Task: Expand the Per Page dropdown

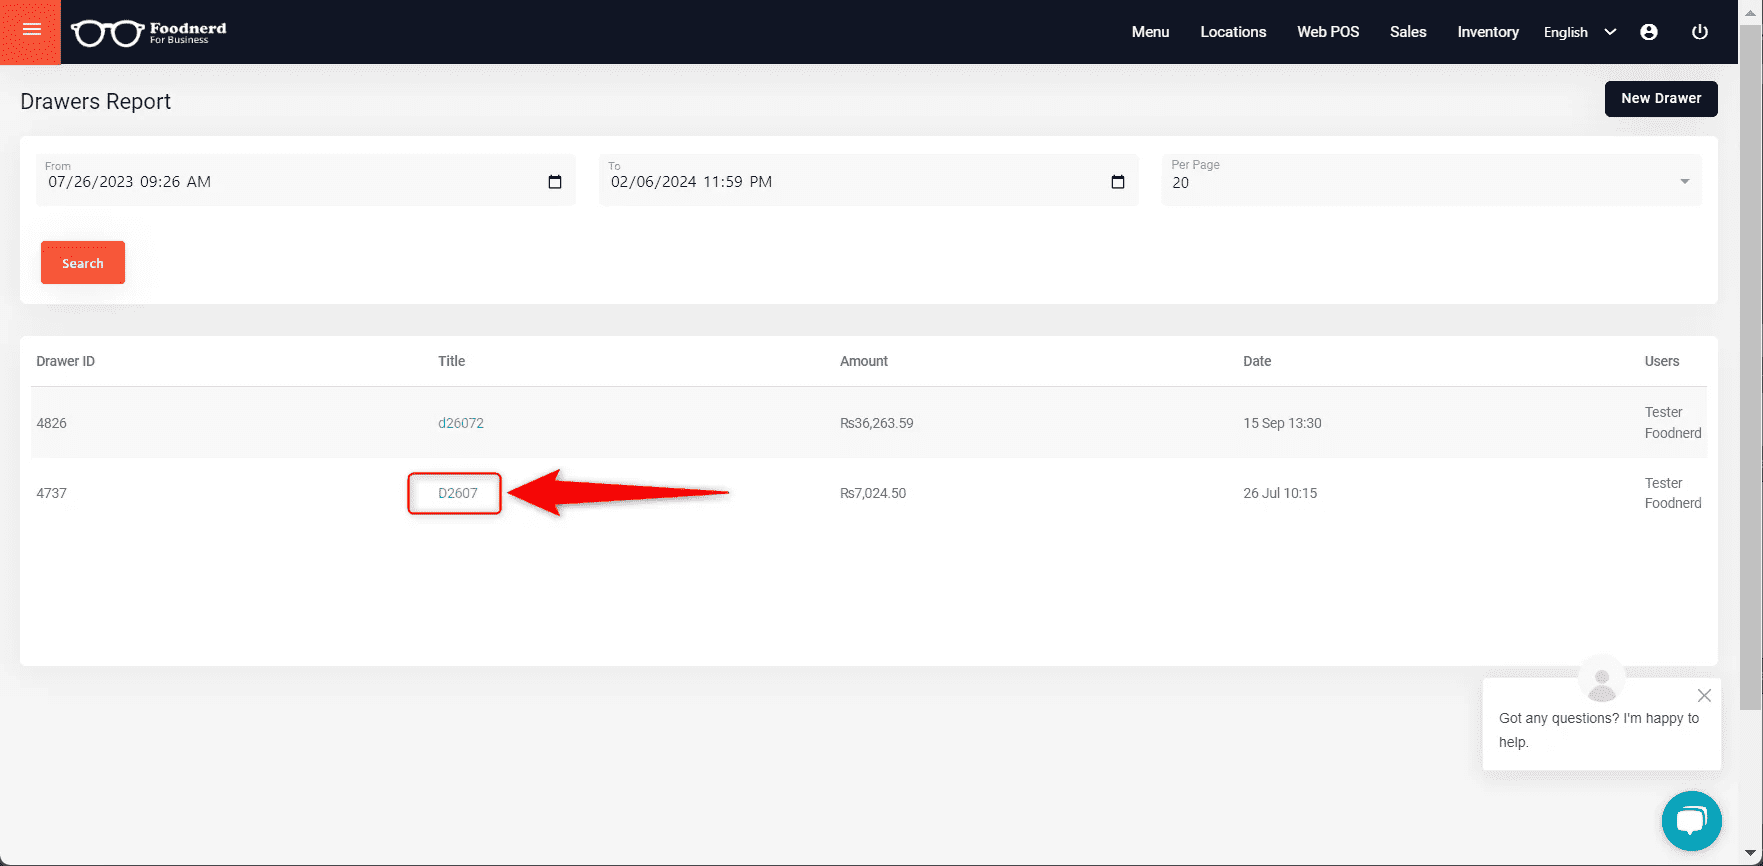Action: pyautogui.click(x=1431, y=180)
